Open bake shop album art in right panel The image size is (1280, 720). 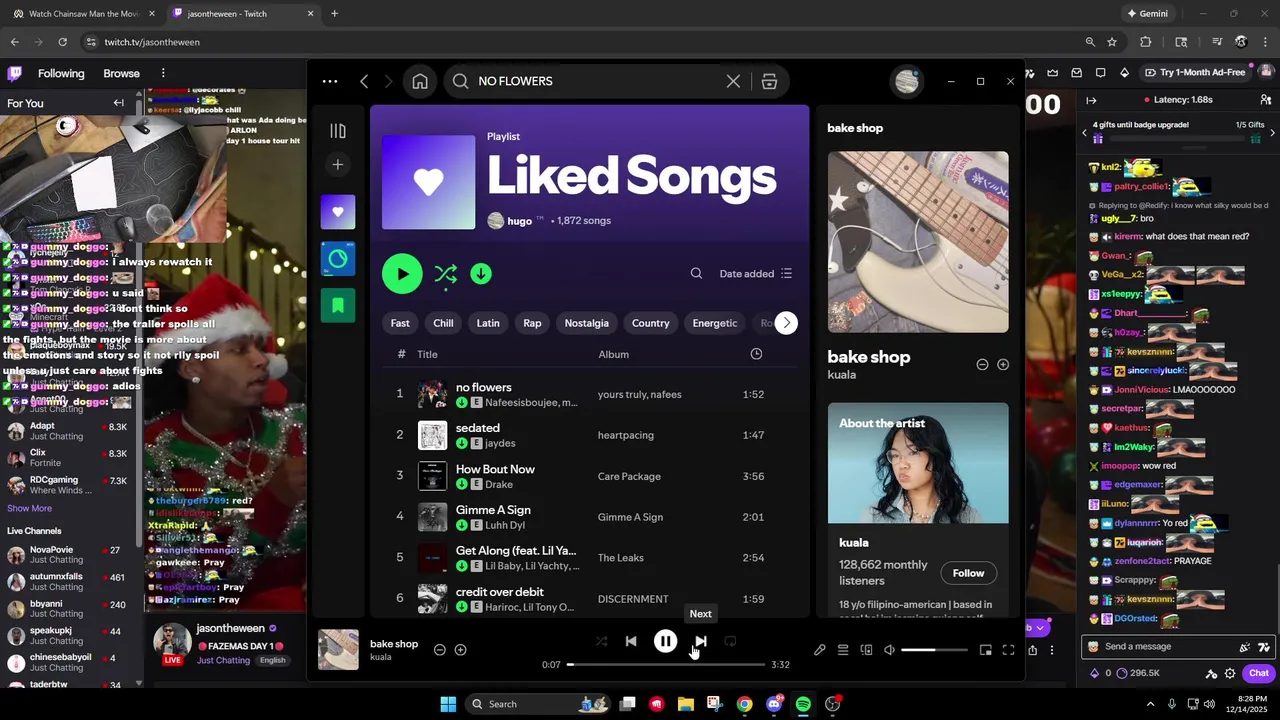pos(918,242)
